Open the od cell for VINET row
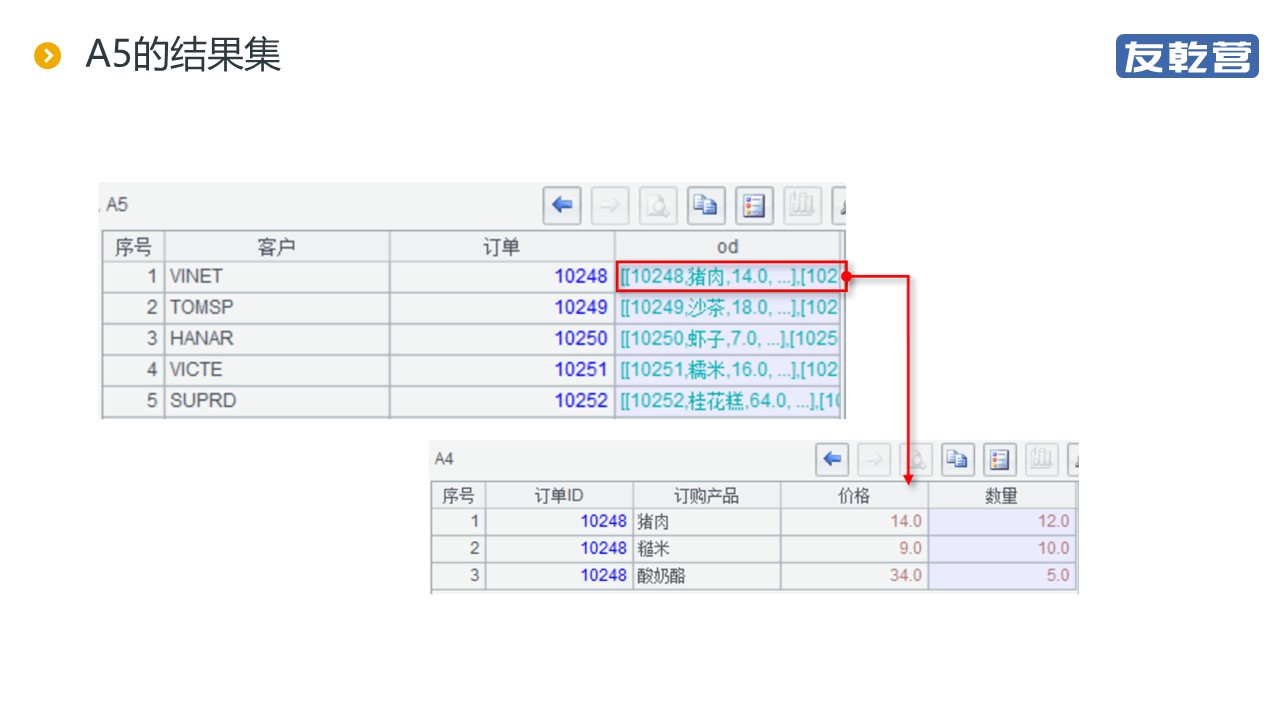This screenshot has width=1280, height=720. [x=730, y=276]
